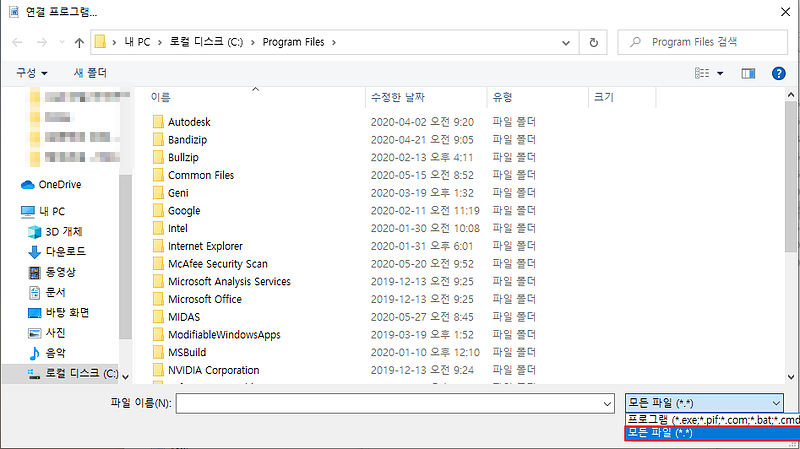Select the Common Files folder icon
Image resolution: width=800 pixels, height=449 pixels.
point(159,175)
